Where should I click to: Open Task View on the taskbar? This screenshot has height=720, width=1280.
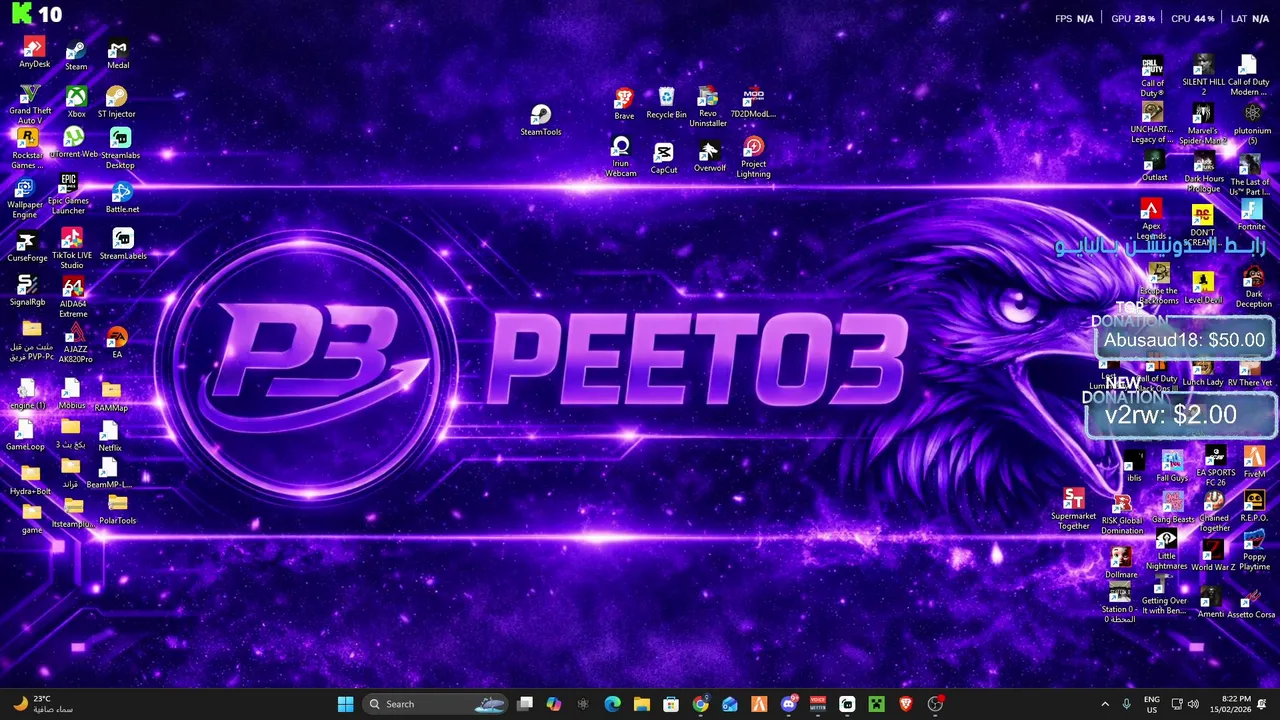(525, 704)
